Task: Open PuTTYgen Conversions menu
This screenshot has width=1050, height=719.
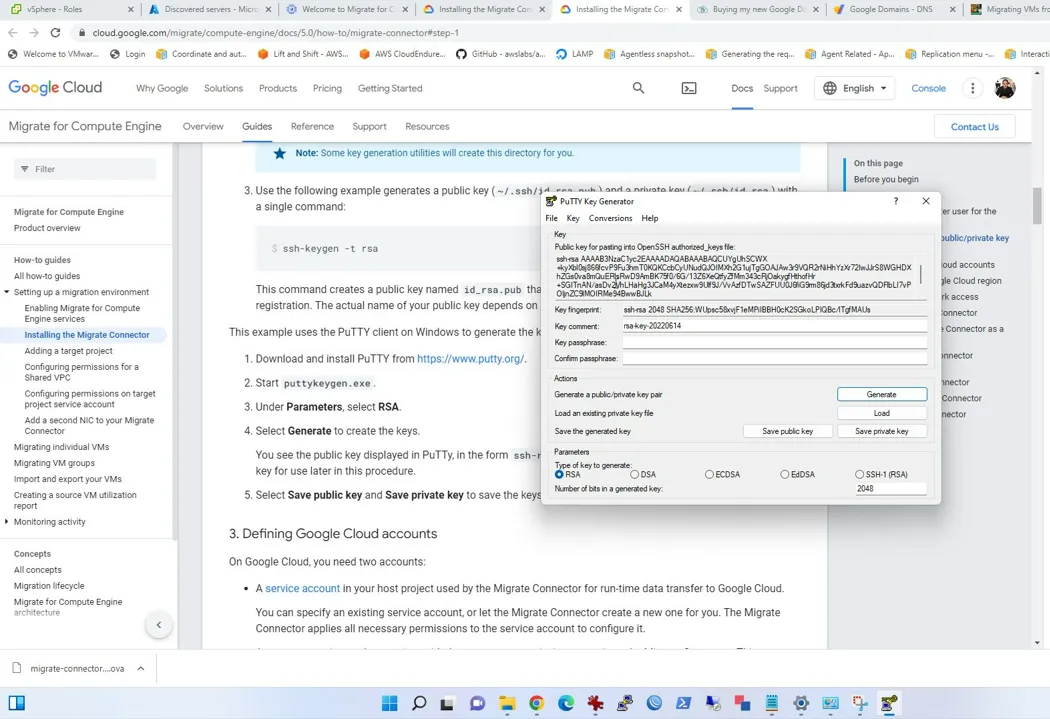Action: tap(610, 218)
